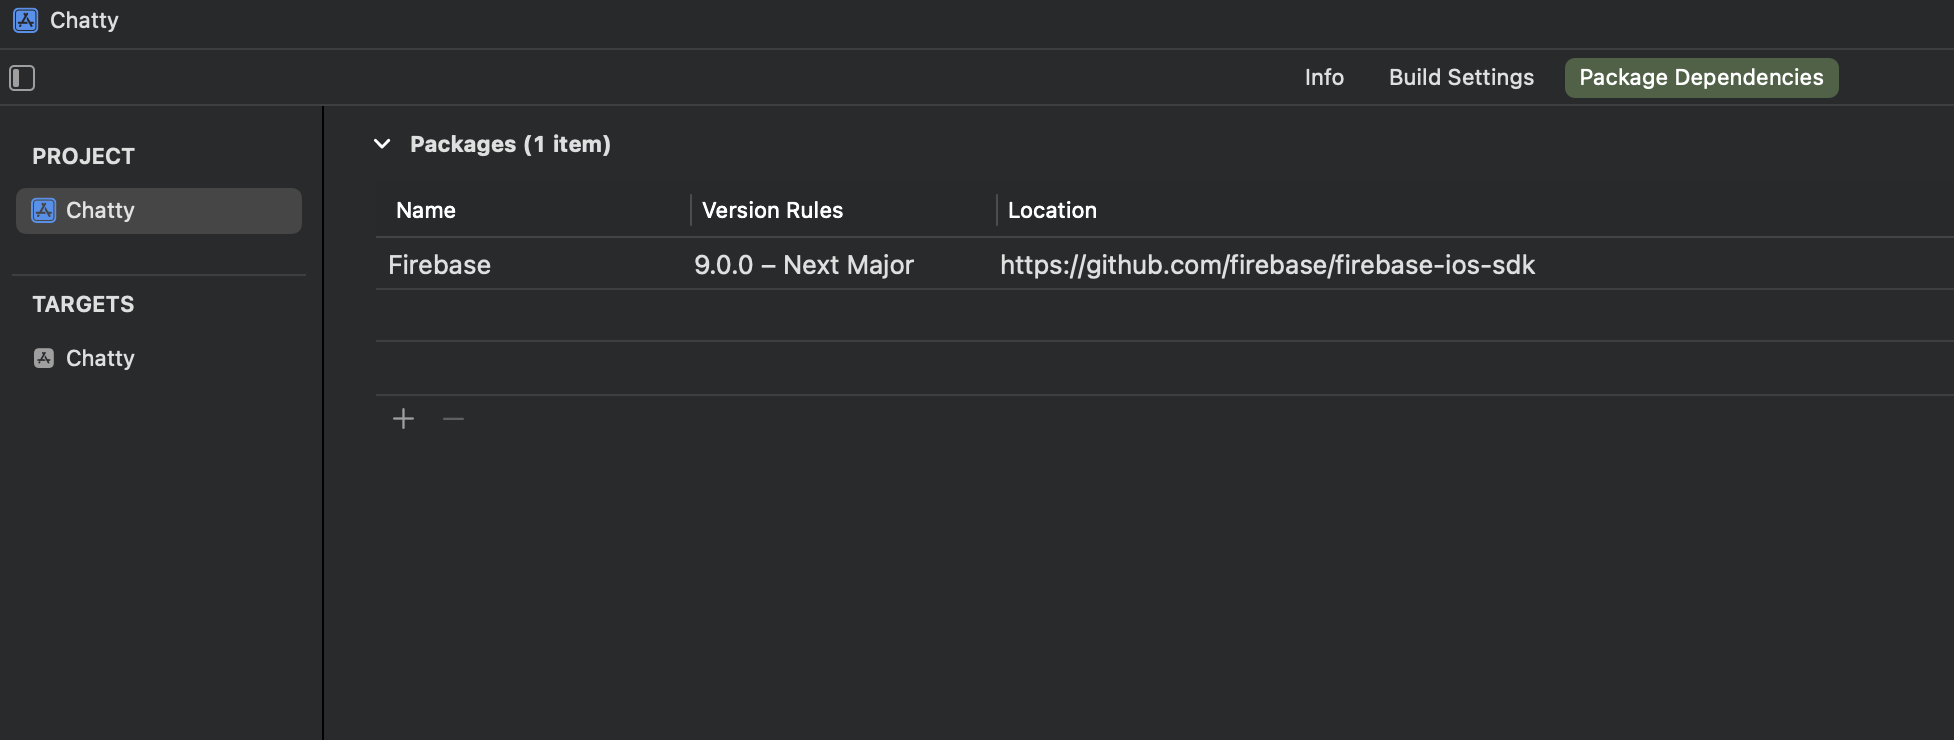Click the Location column header
The height and width of the screenshot is (740, 1954).
click(1052, 210)
